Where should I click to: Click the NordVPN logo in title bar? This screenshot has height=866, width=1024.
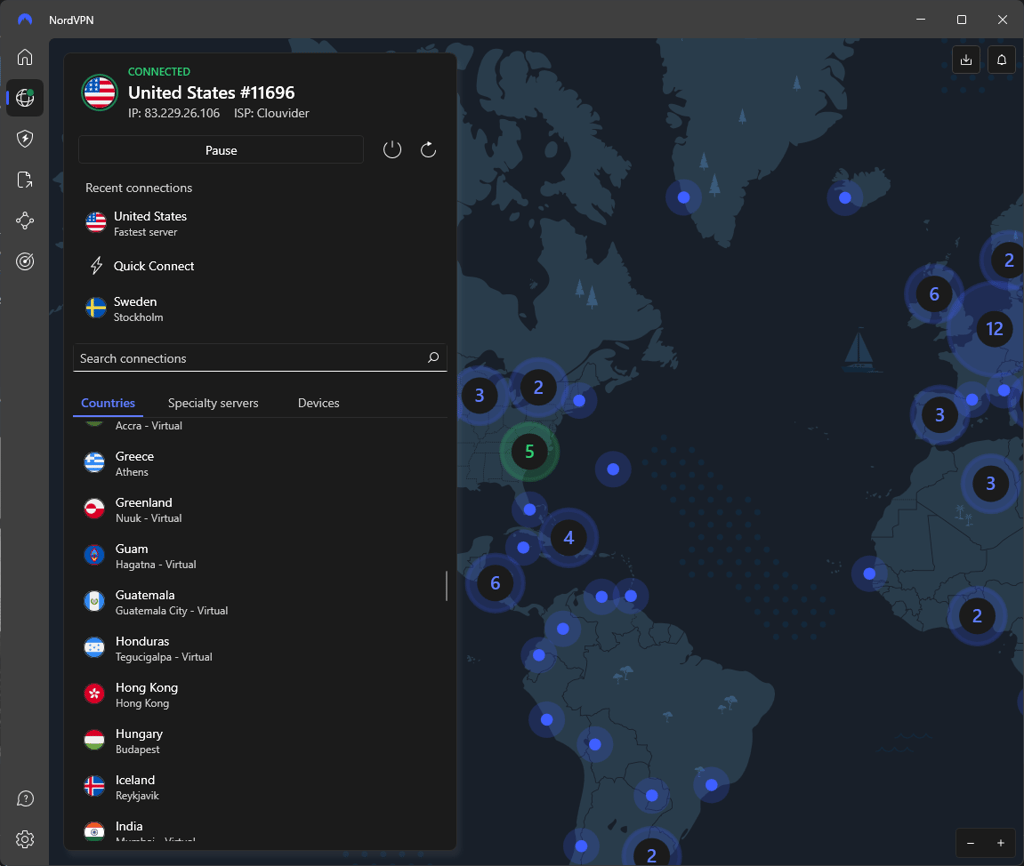(x=25, y=20)
